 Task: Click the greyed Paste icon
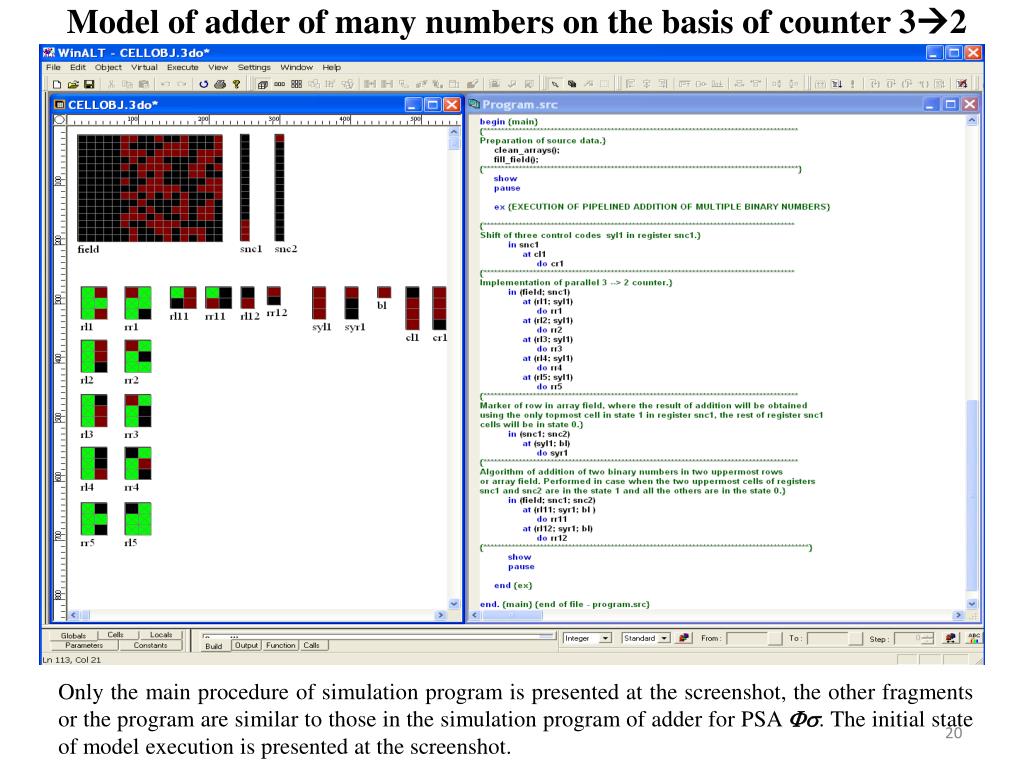click(x=144, y=84)
